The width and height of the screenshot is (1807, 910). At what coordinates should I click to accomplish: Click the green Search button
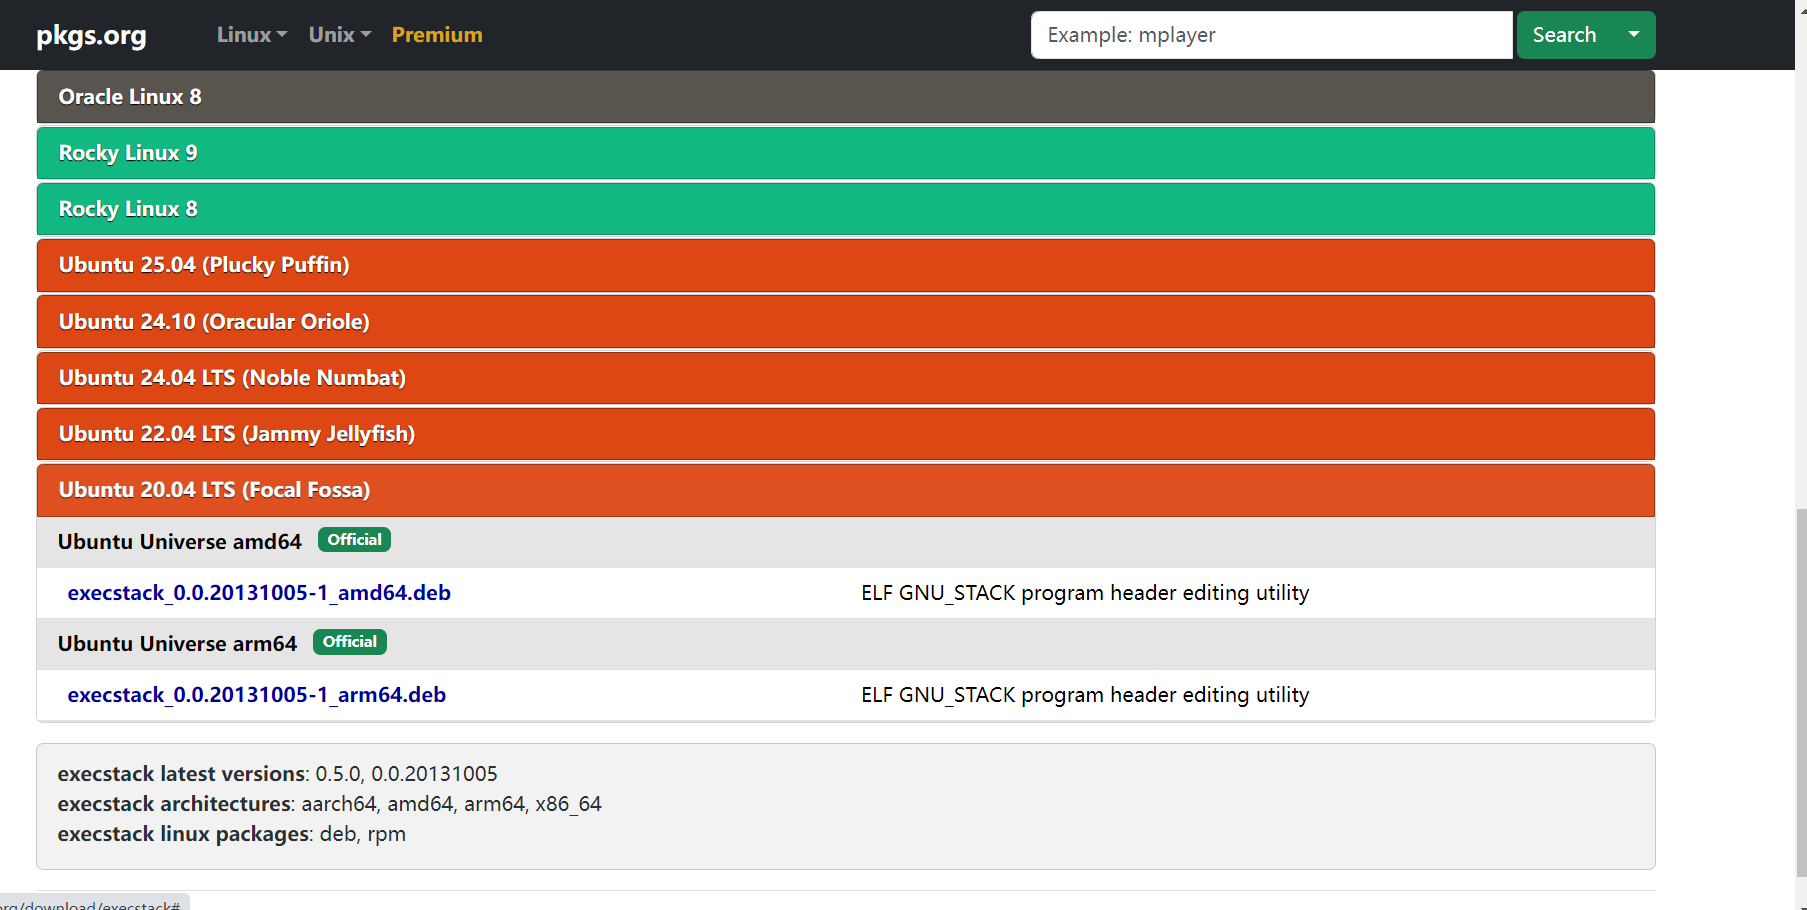click(1564, 35)
